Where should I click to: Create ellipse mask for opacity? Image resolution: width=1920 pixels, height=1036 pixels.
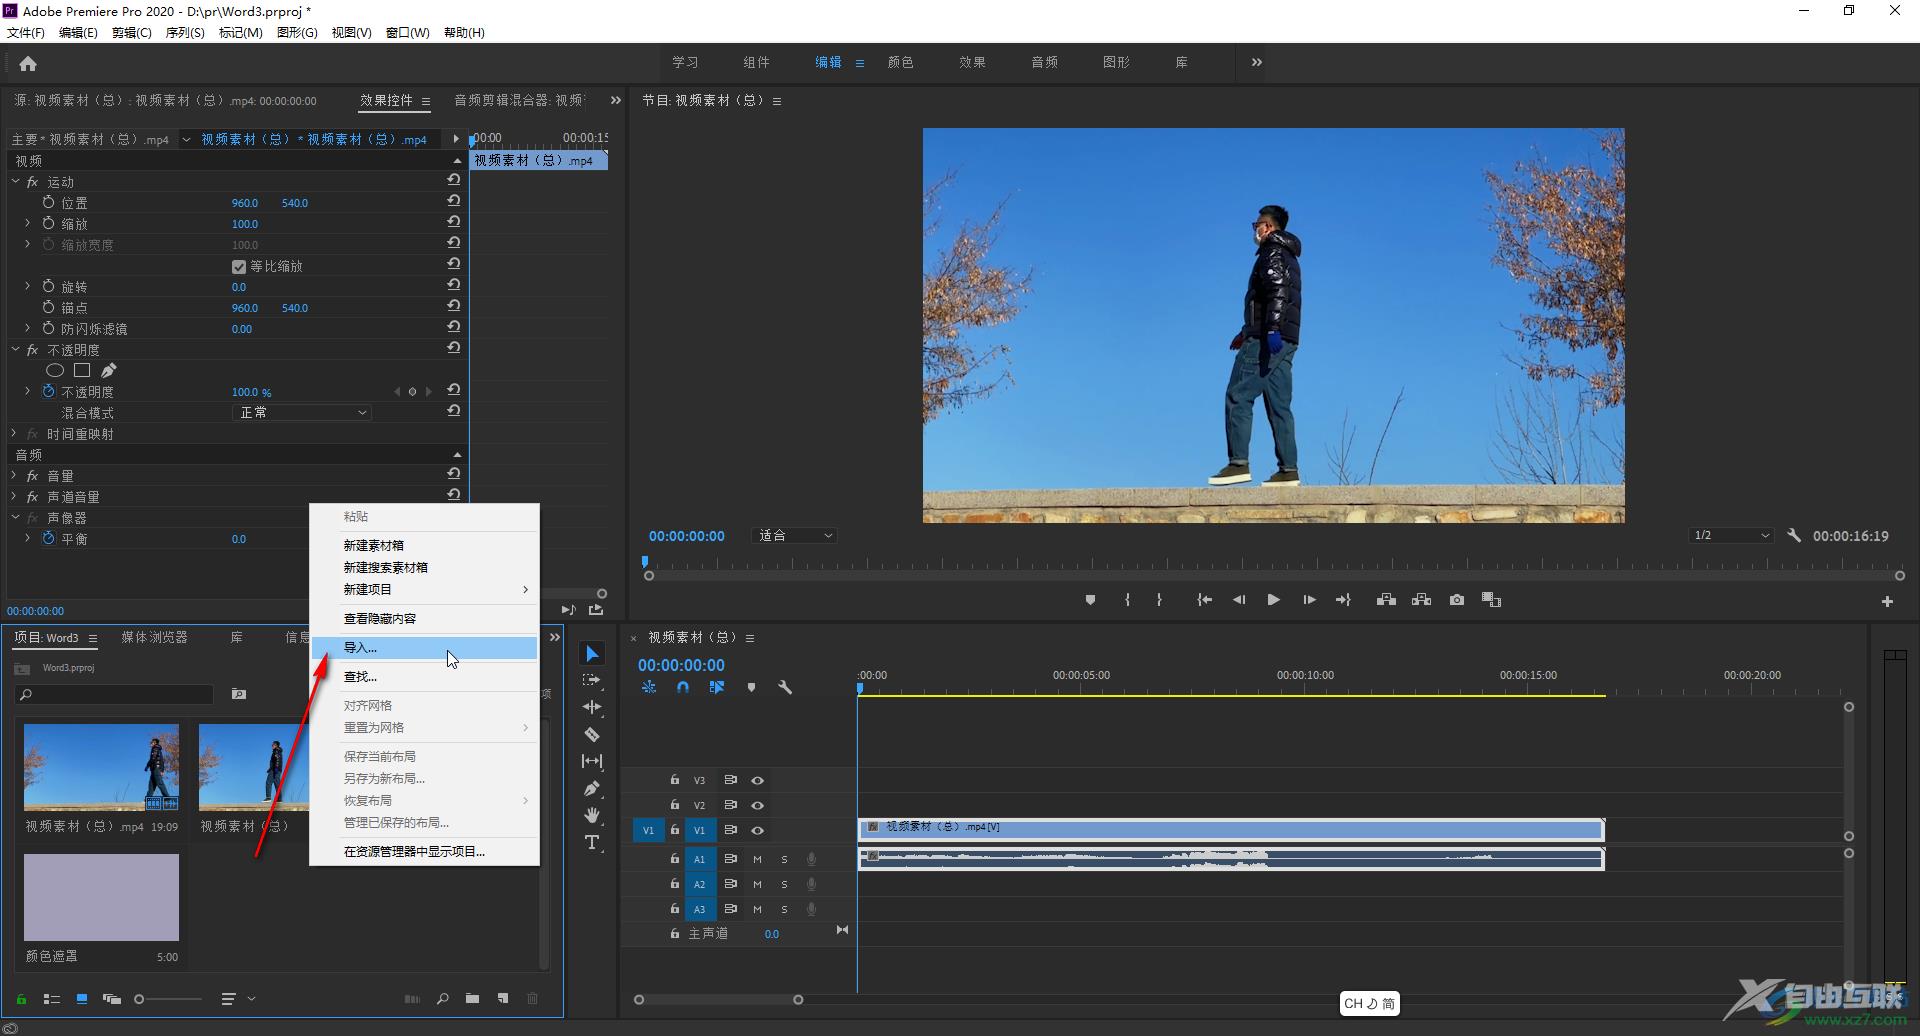coord(55,371)
